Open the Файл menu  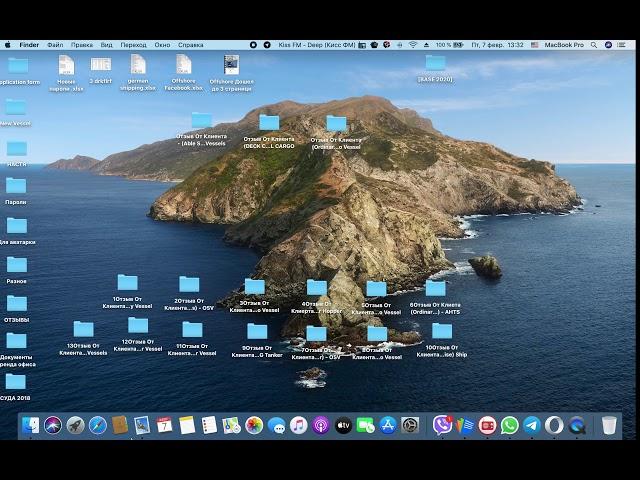pos(55,45)
